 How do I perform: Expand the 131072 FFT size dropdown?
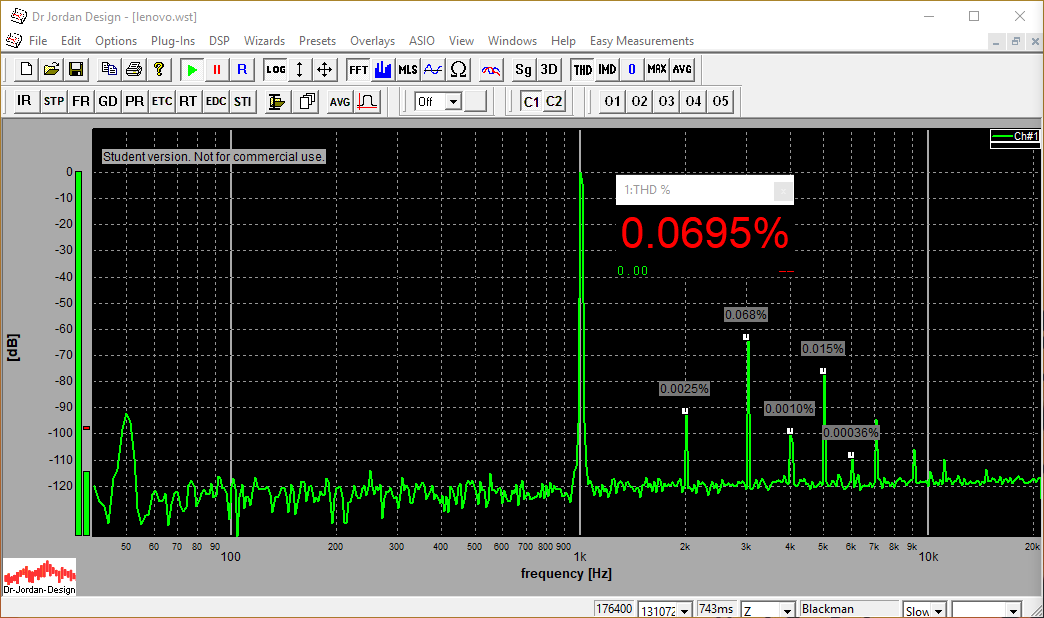[684, 610]
